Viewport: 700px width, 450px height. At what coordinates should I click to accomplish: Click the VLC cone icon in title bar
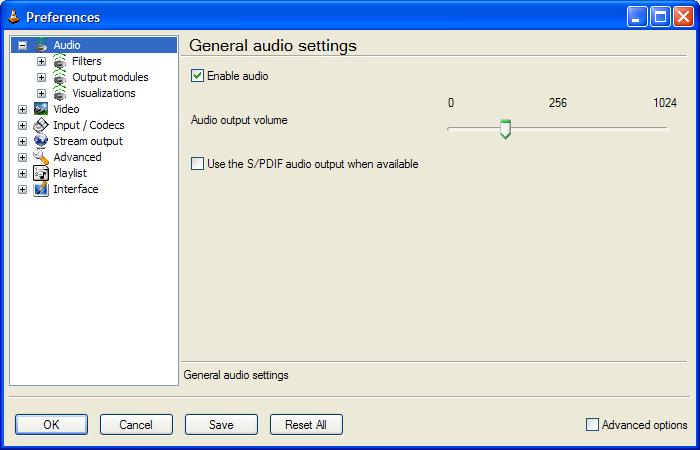coord(14,17)
